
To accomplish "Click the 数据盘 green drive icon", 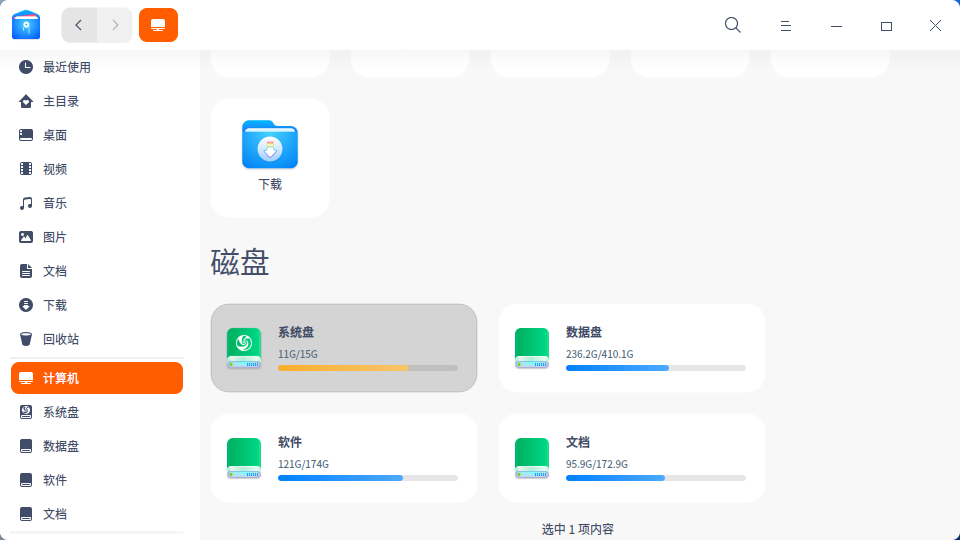I will [x=532, y=348].
